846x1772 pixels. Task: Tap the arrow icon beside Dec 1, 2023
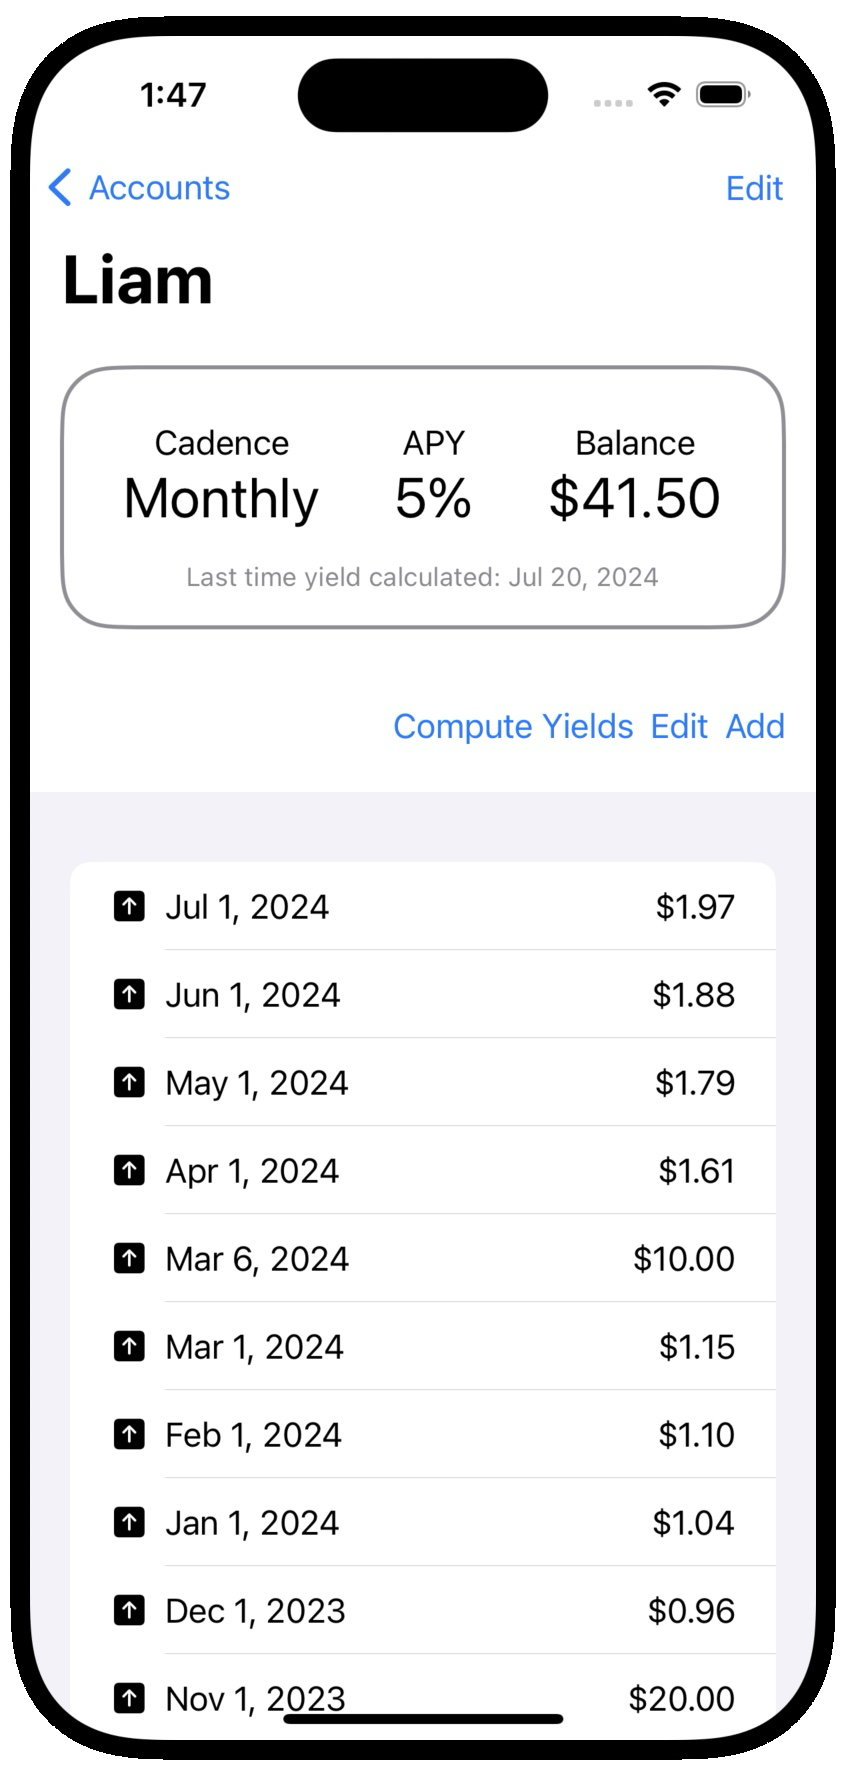(129, 1610)
